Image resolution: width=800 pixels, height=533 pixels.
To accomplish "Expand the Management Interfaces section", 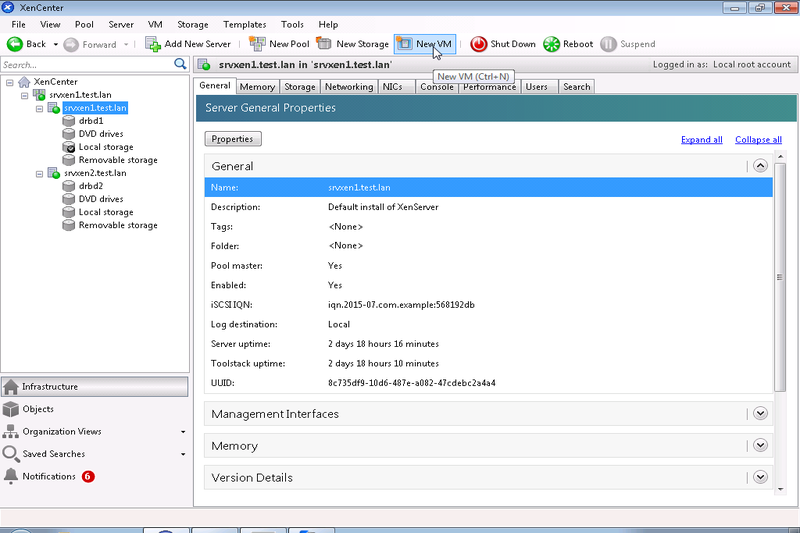I will (760, 413).
